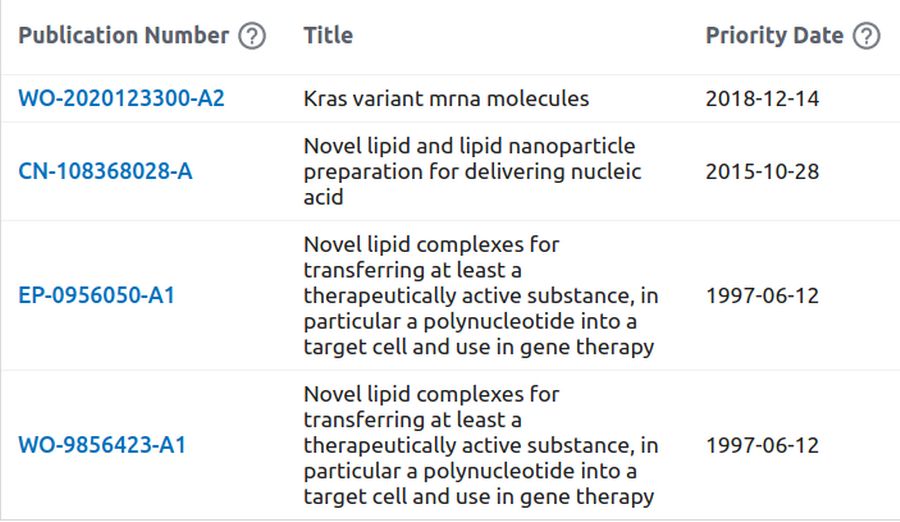This screenshot has width=900, height=522.
Task: Click the word 'acid' in CN patent title
Action: point(323,197)
